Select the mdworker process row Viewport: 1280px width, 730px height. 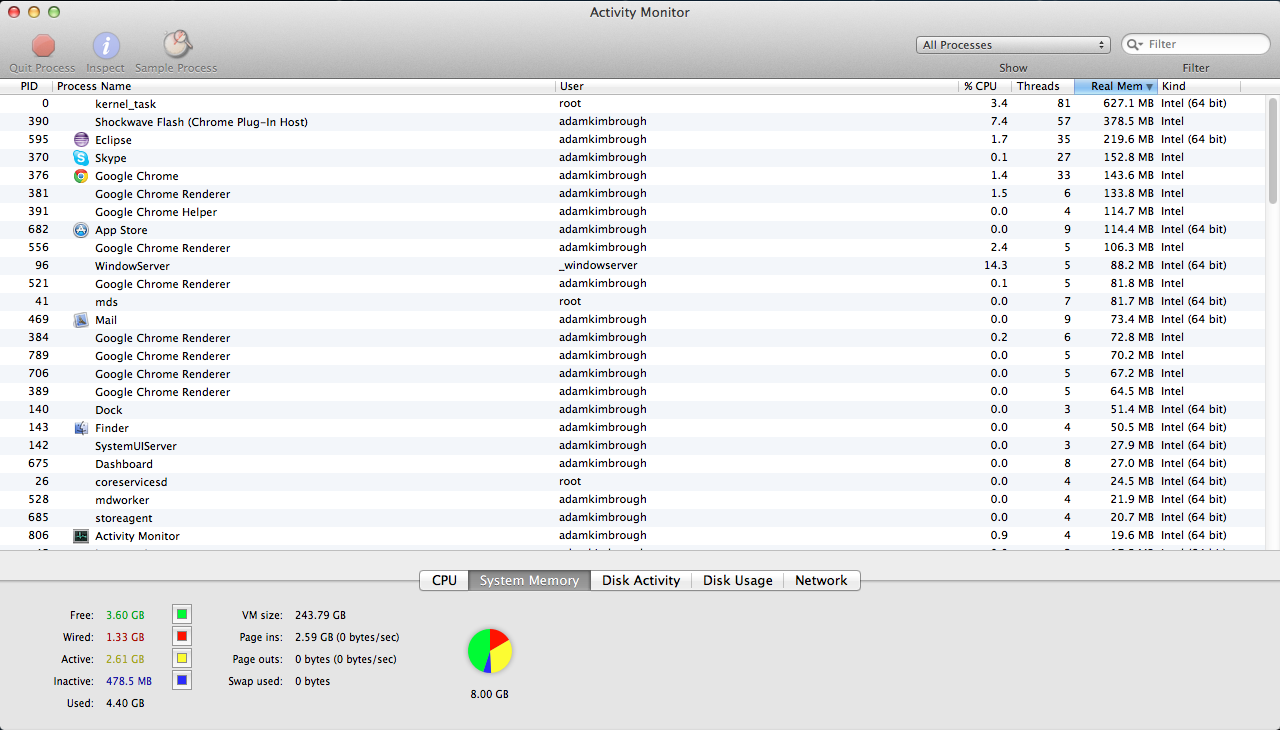click(x=640, y=500)
